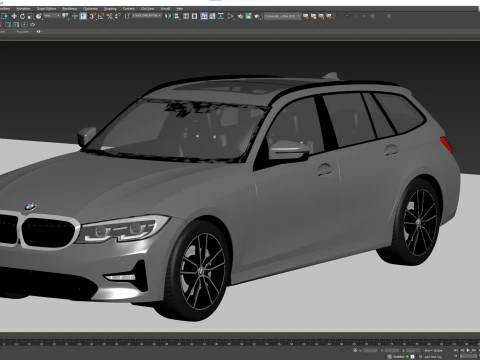480x360 pixels.
Task: Click the green Enabled indicator in status bar
Action: 407,356
